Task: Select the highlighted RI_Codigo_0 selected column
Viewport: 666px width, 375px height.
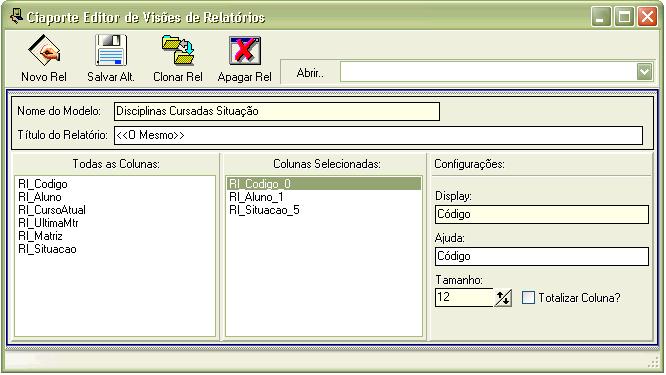Action: [x=324, y=184]
